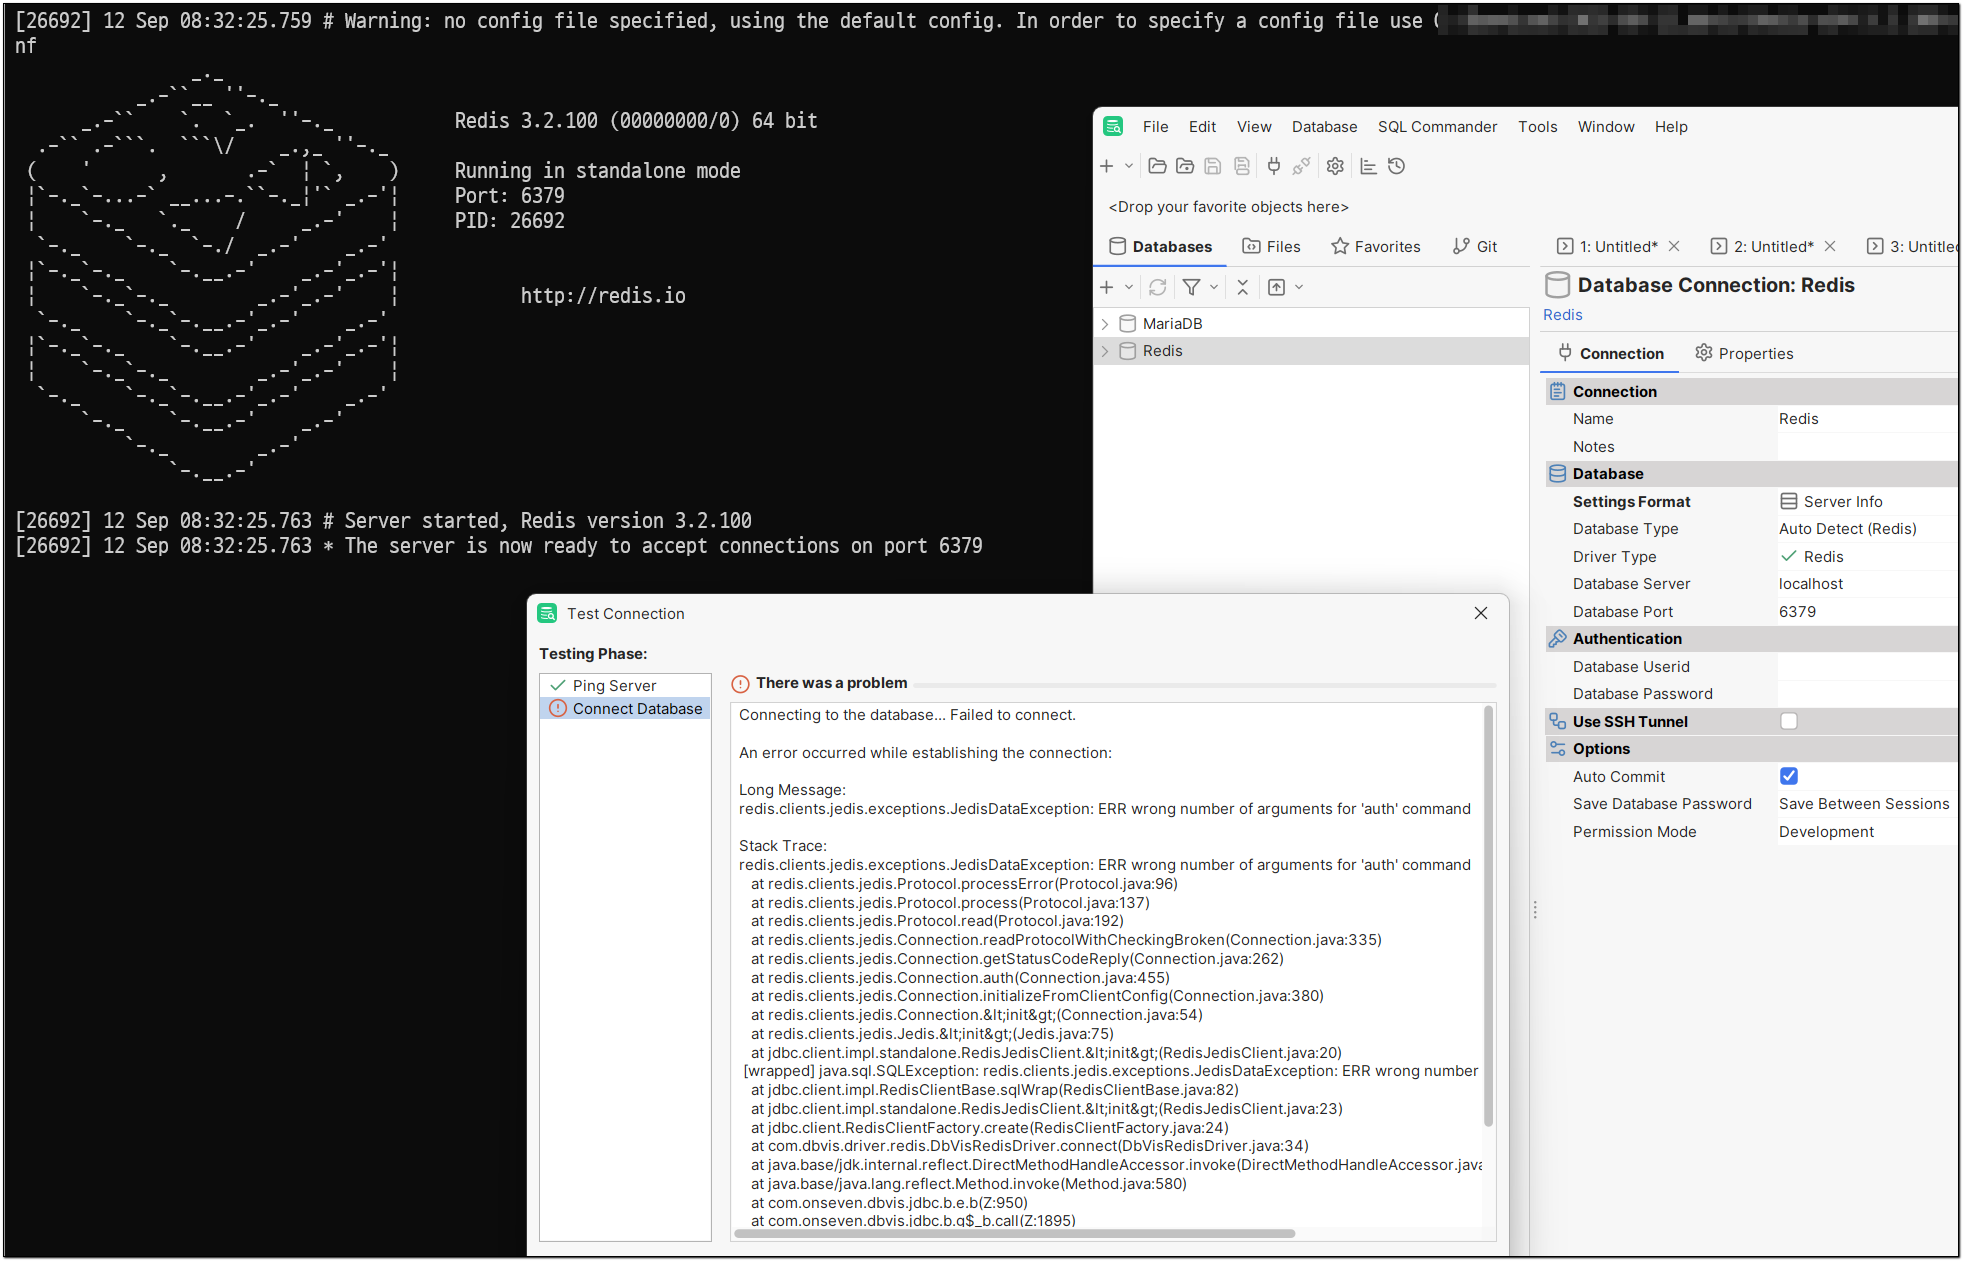This screenshot has width=1963, height=1261.
Task: Expand the Redis tree node
Action: 1105,351
